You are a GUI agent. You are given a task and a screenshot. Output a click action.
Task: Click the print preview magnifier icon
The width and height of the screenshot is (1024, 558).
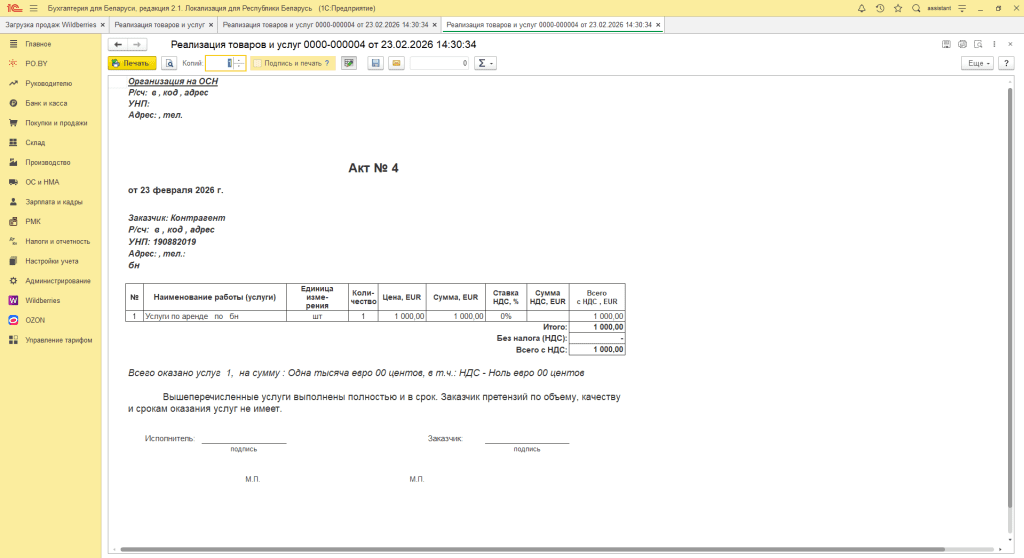point(170,63)
